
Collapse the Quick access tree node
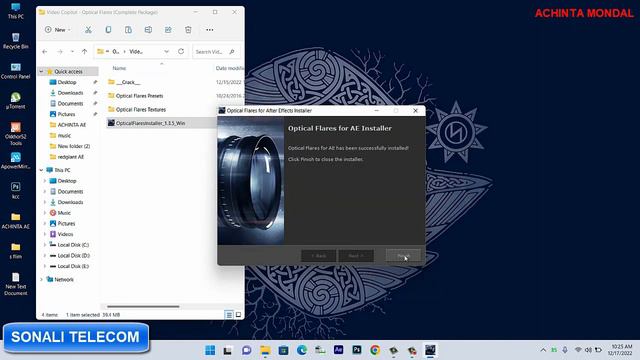(x=41, y=71)
